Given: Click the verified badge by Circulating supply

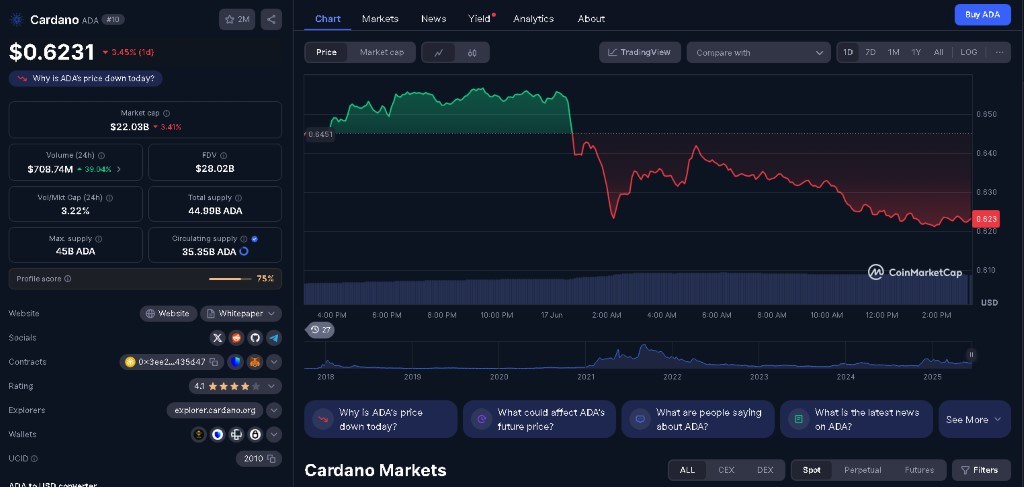Looking at the screenshot, I should 255,239.
